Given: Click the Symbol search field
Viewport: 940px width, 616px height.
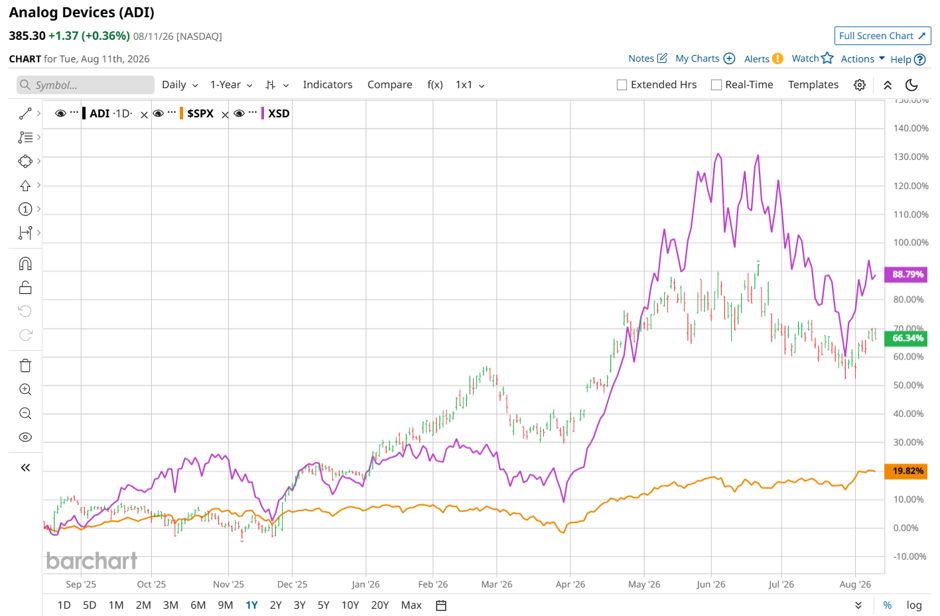Looking at the screenshot, I should [x=85, y=85].
